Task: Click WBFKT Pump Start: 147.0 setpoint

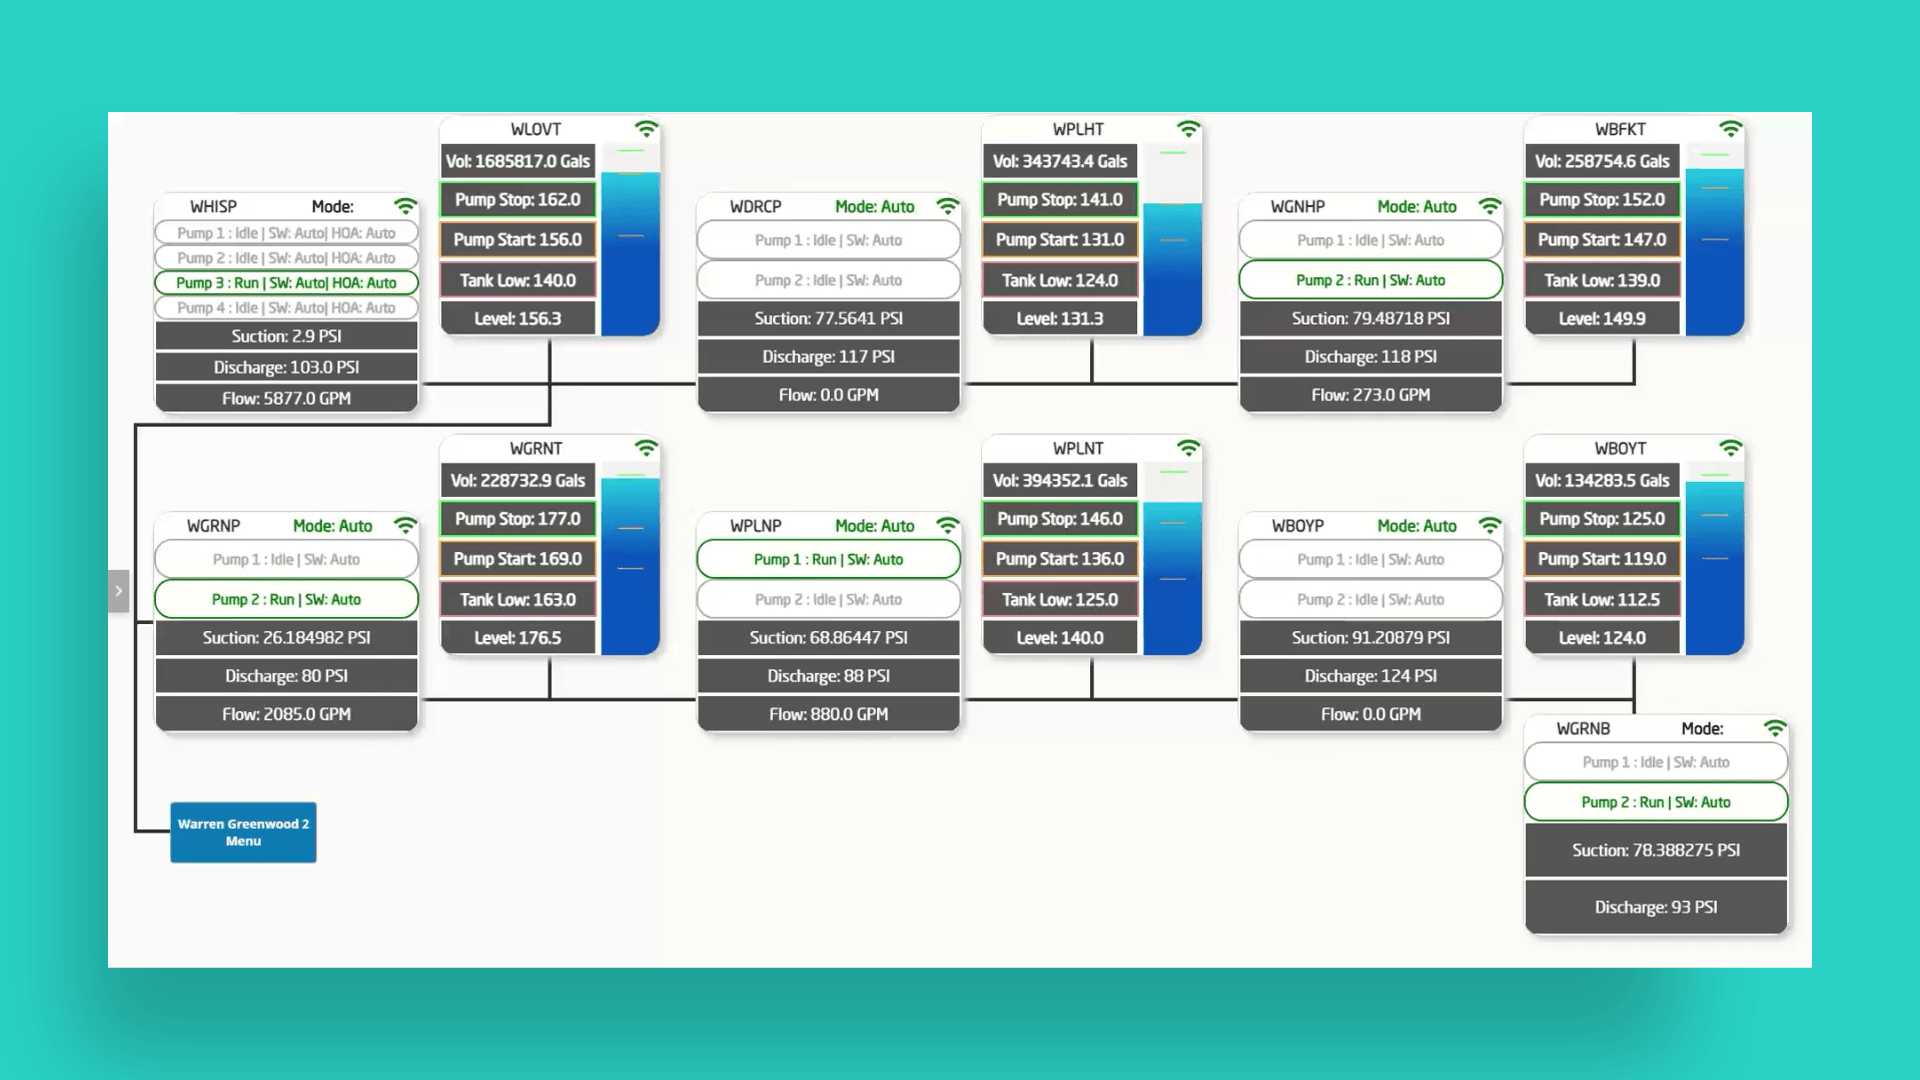Action: pyautogui.click(x=1602, y=240)
